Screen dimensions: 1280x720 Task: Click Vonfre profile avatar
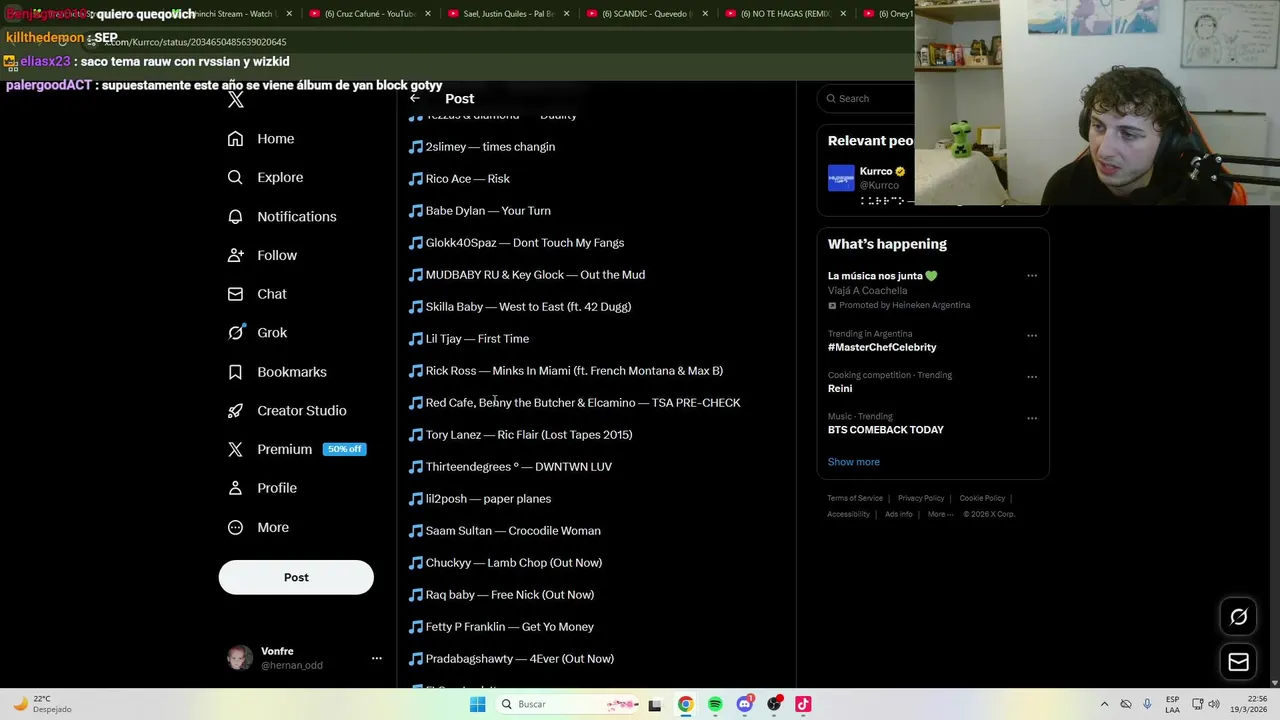click(240, 658)
